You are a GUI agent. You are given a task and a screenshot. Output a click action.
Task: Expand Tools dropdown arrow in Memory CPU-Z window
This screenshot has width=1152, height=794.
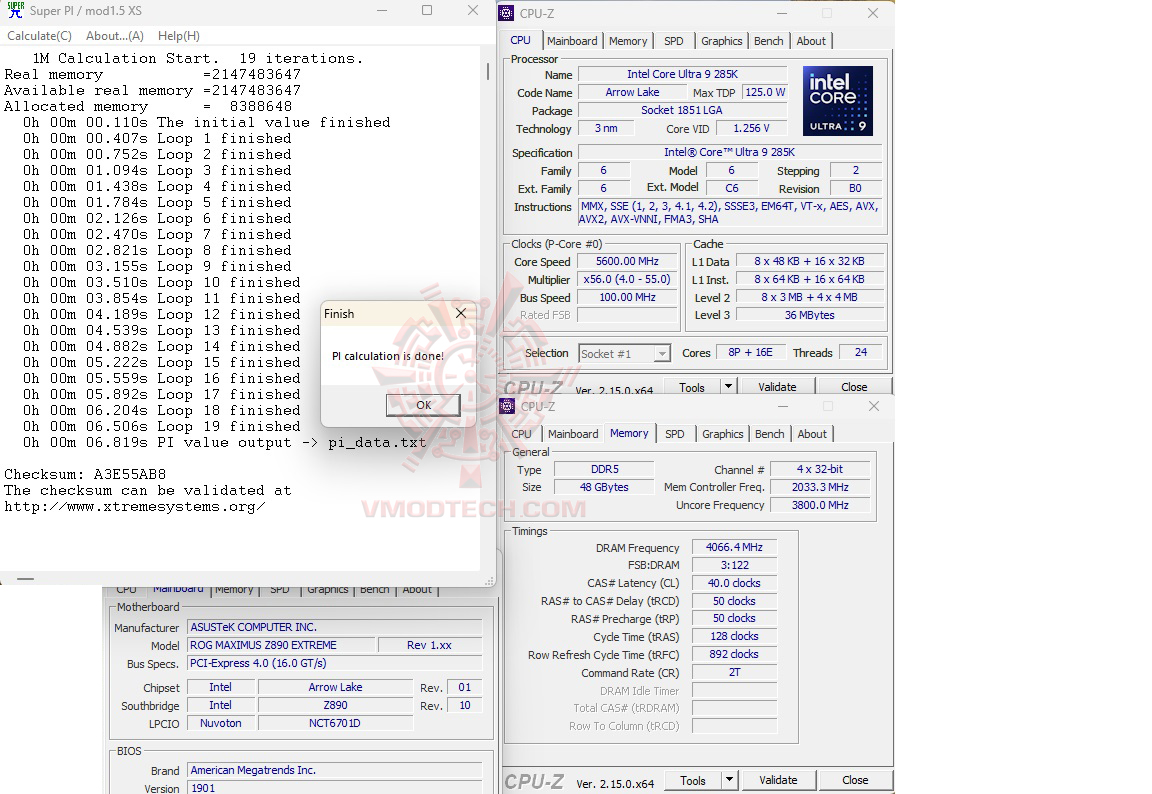coord(729,781)
